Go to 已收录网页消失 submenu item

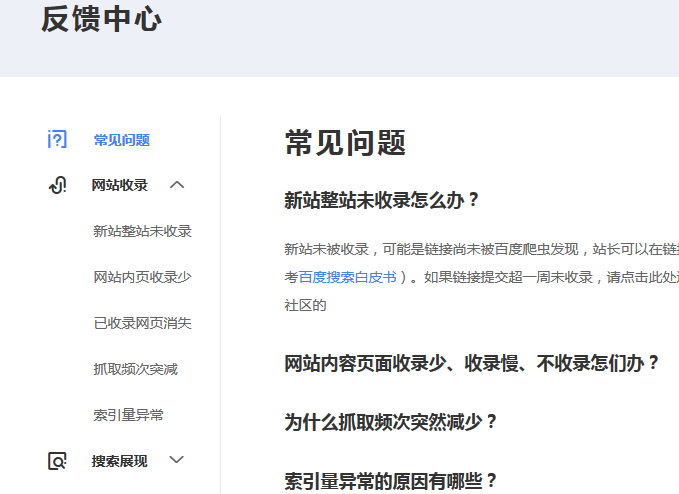pos(142,323)
